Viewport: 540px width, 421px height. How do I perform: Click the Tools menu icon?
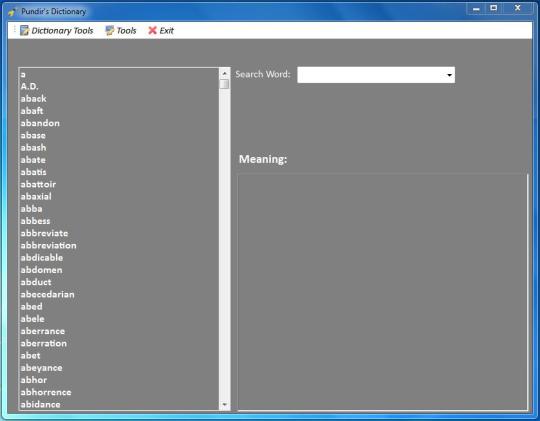click(110, 31)
